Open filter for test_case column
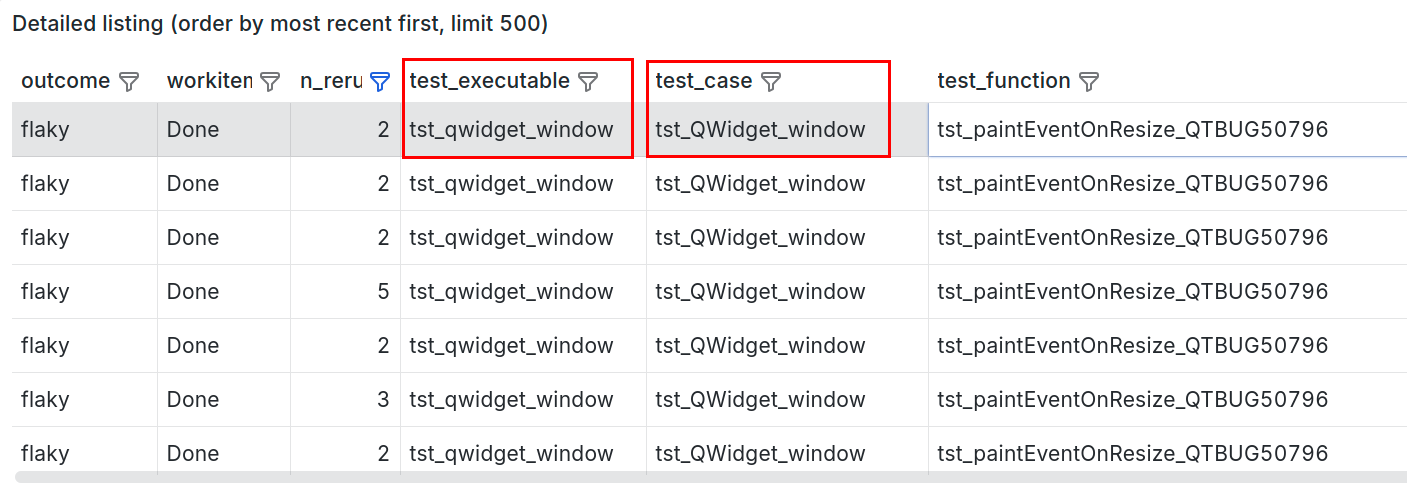The width and height of the screenshot is (1407, 492). 771,82
